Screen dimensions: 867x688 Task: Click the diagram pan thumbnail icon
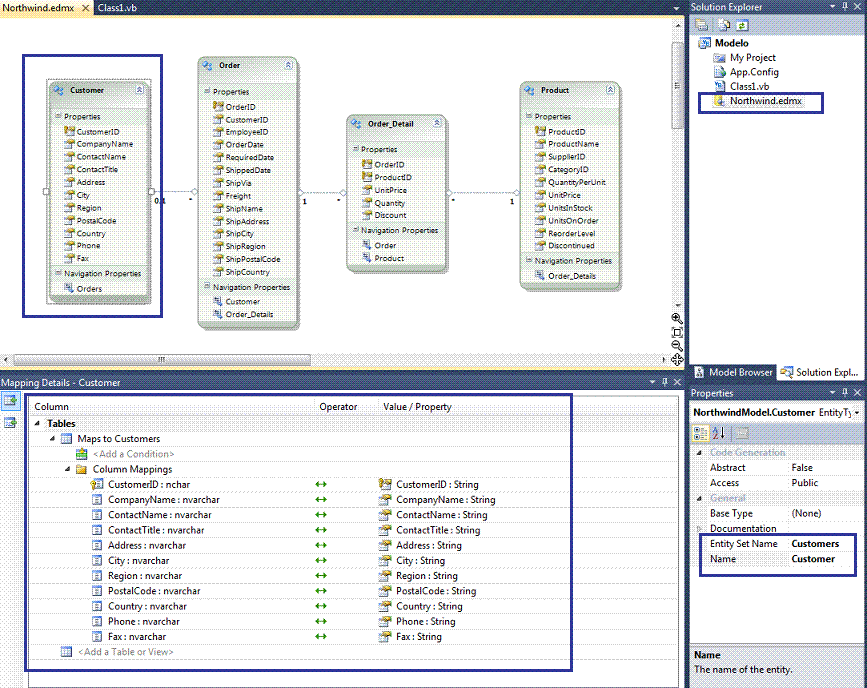click(677, 360)
